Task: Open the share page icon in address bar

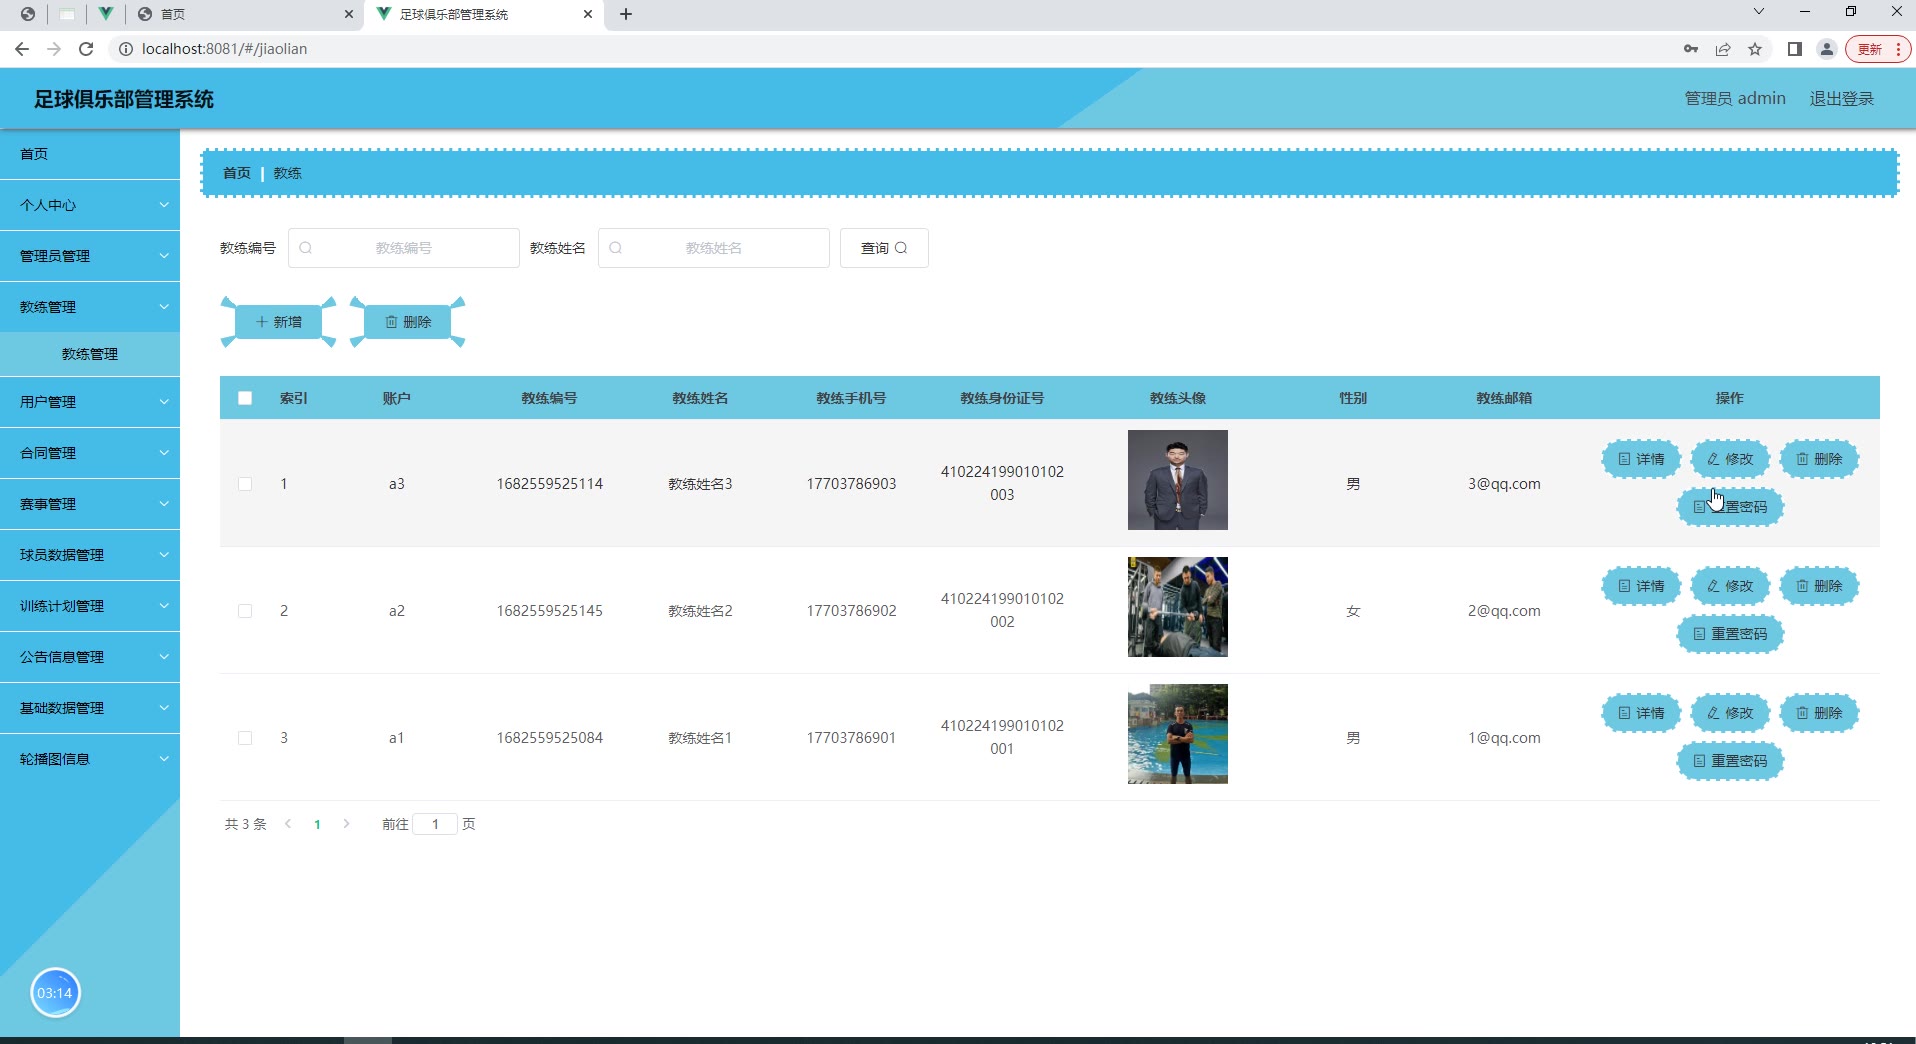Action: pyautogui.click(x=1723, y=49)
